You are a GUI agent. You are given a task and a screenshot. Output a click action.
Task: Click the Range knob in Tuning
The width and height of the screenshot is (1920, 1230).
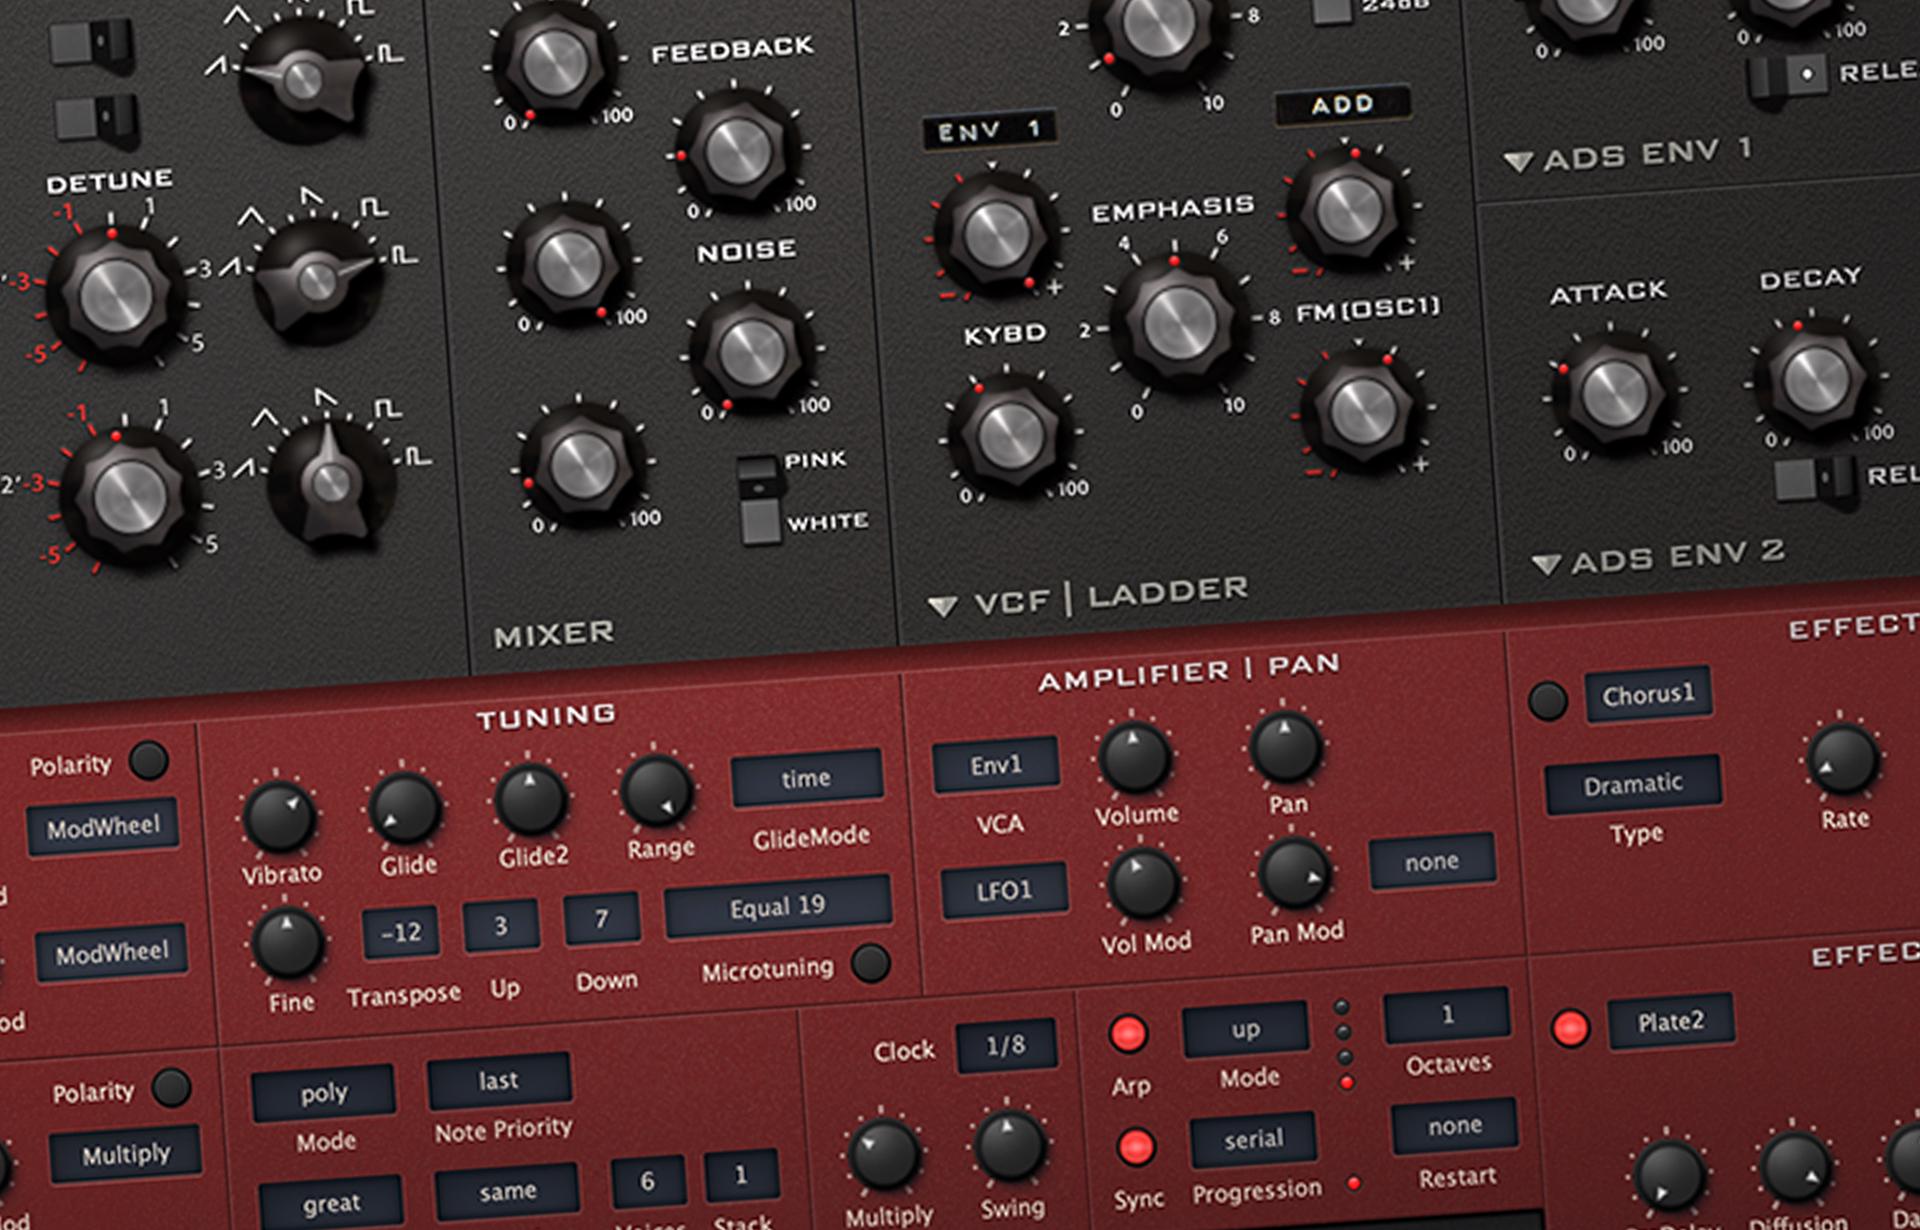[x=657, y=791]
